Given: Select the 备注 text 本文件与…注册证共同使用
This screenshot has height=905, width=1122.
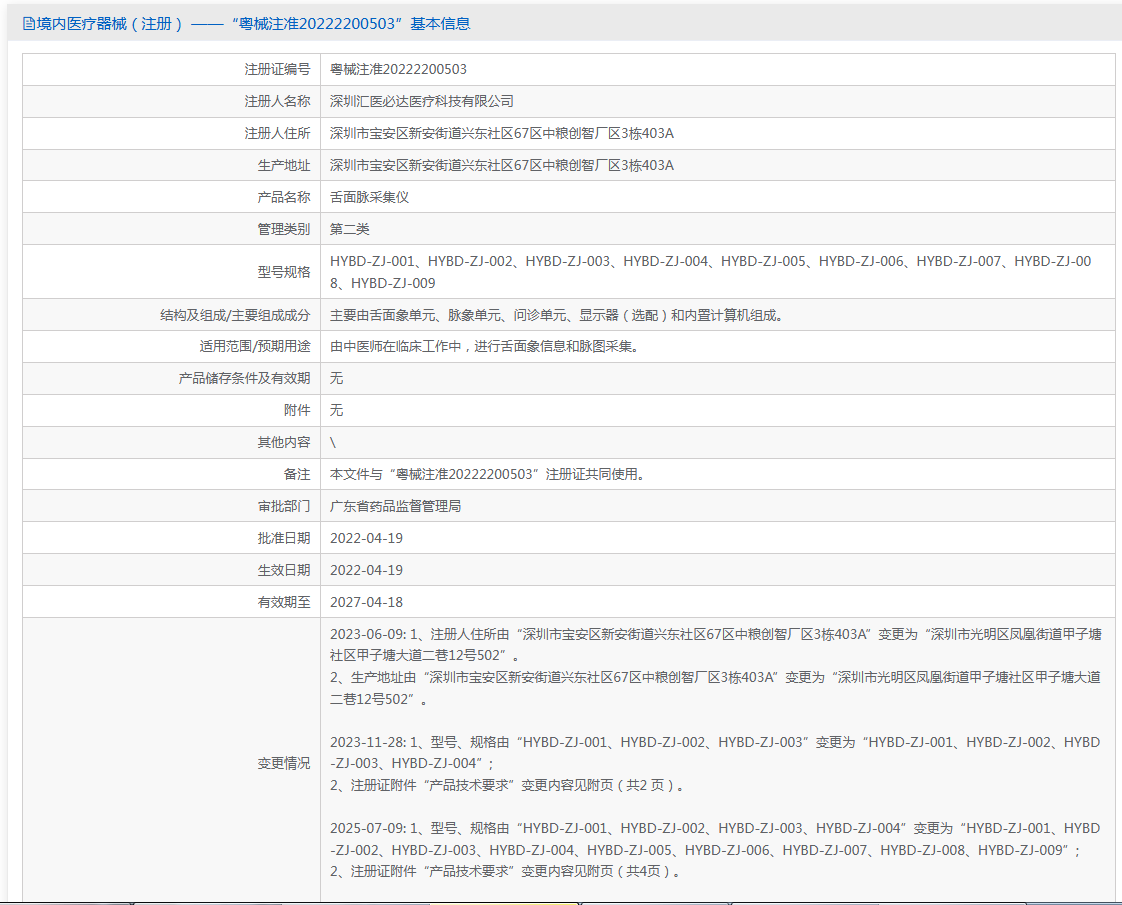Looking at the screenshot, I should [x=487, y=474].
